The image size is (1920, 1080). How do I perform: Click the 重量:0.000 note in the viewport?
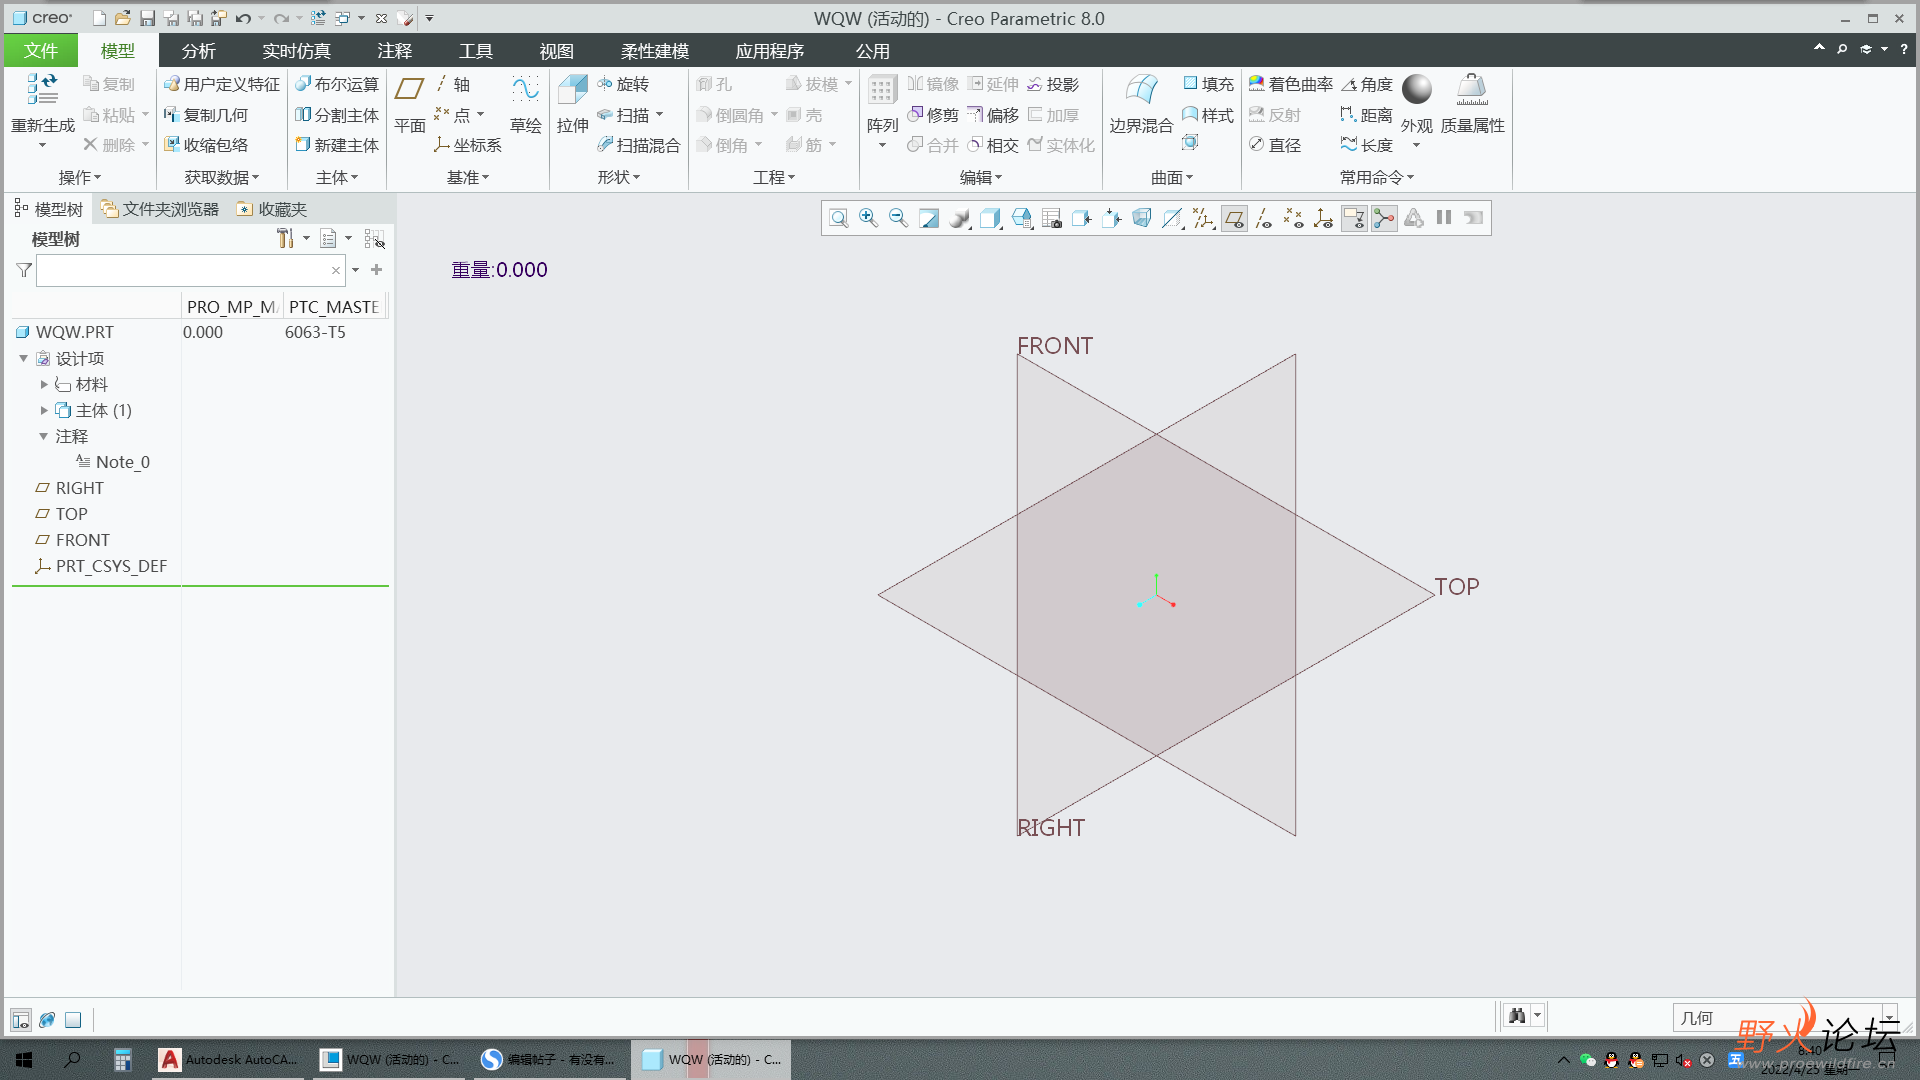(499, 270)
